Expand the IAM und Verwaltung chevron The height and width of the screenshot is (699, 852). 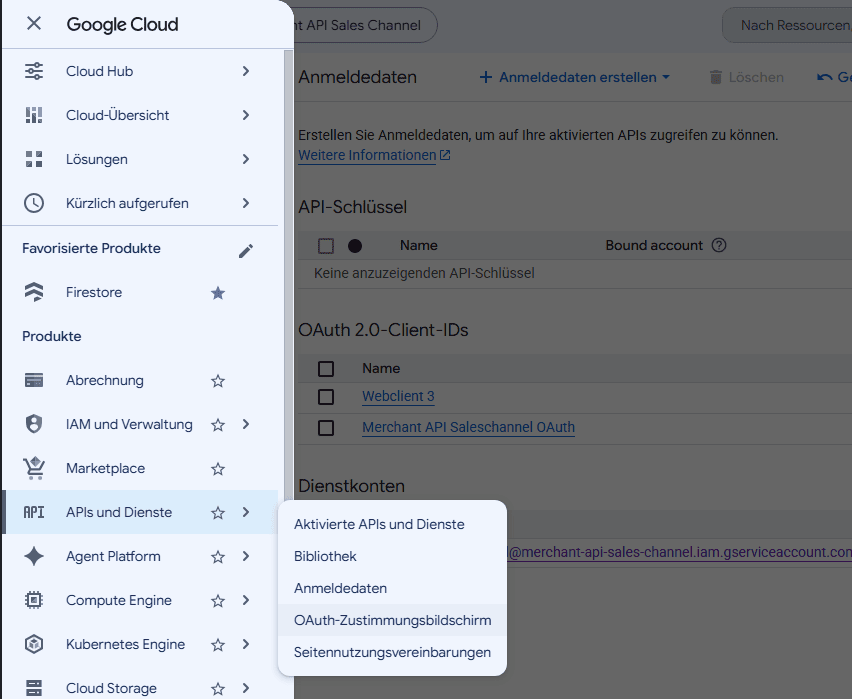(246, 424)
